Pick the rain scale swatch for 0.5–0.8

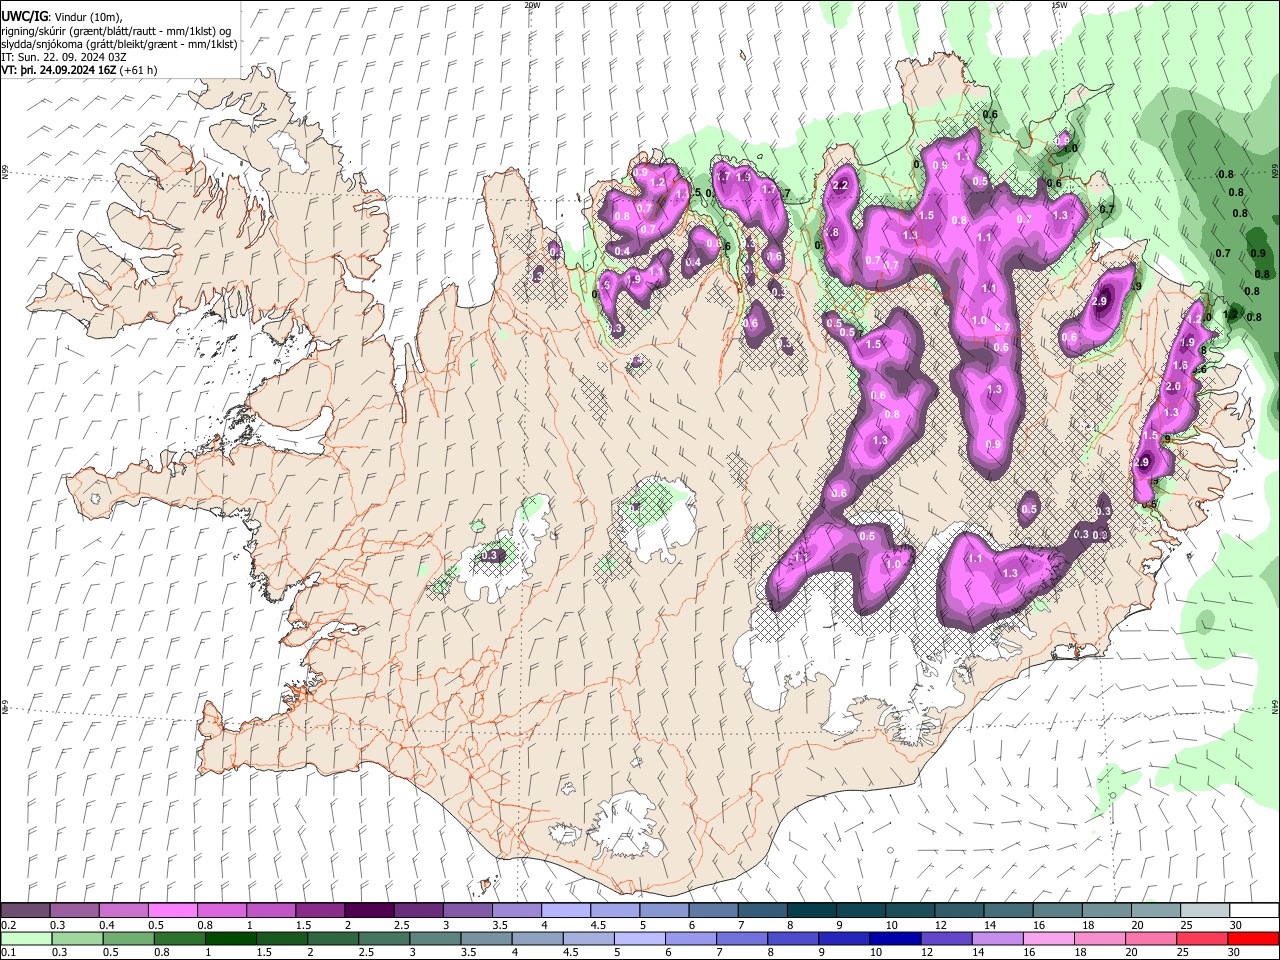pyautogui.click(x=128, y=938)
